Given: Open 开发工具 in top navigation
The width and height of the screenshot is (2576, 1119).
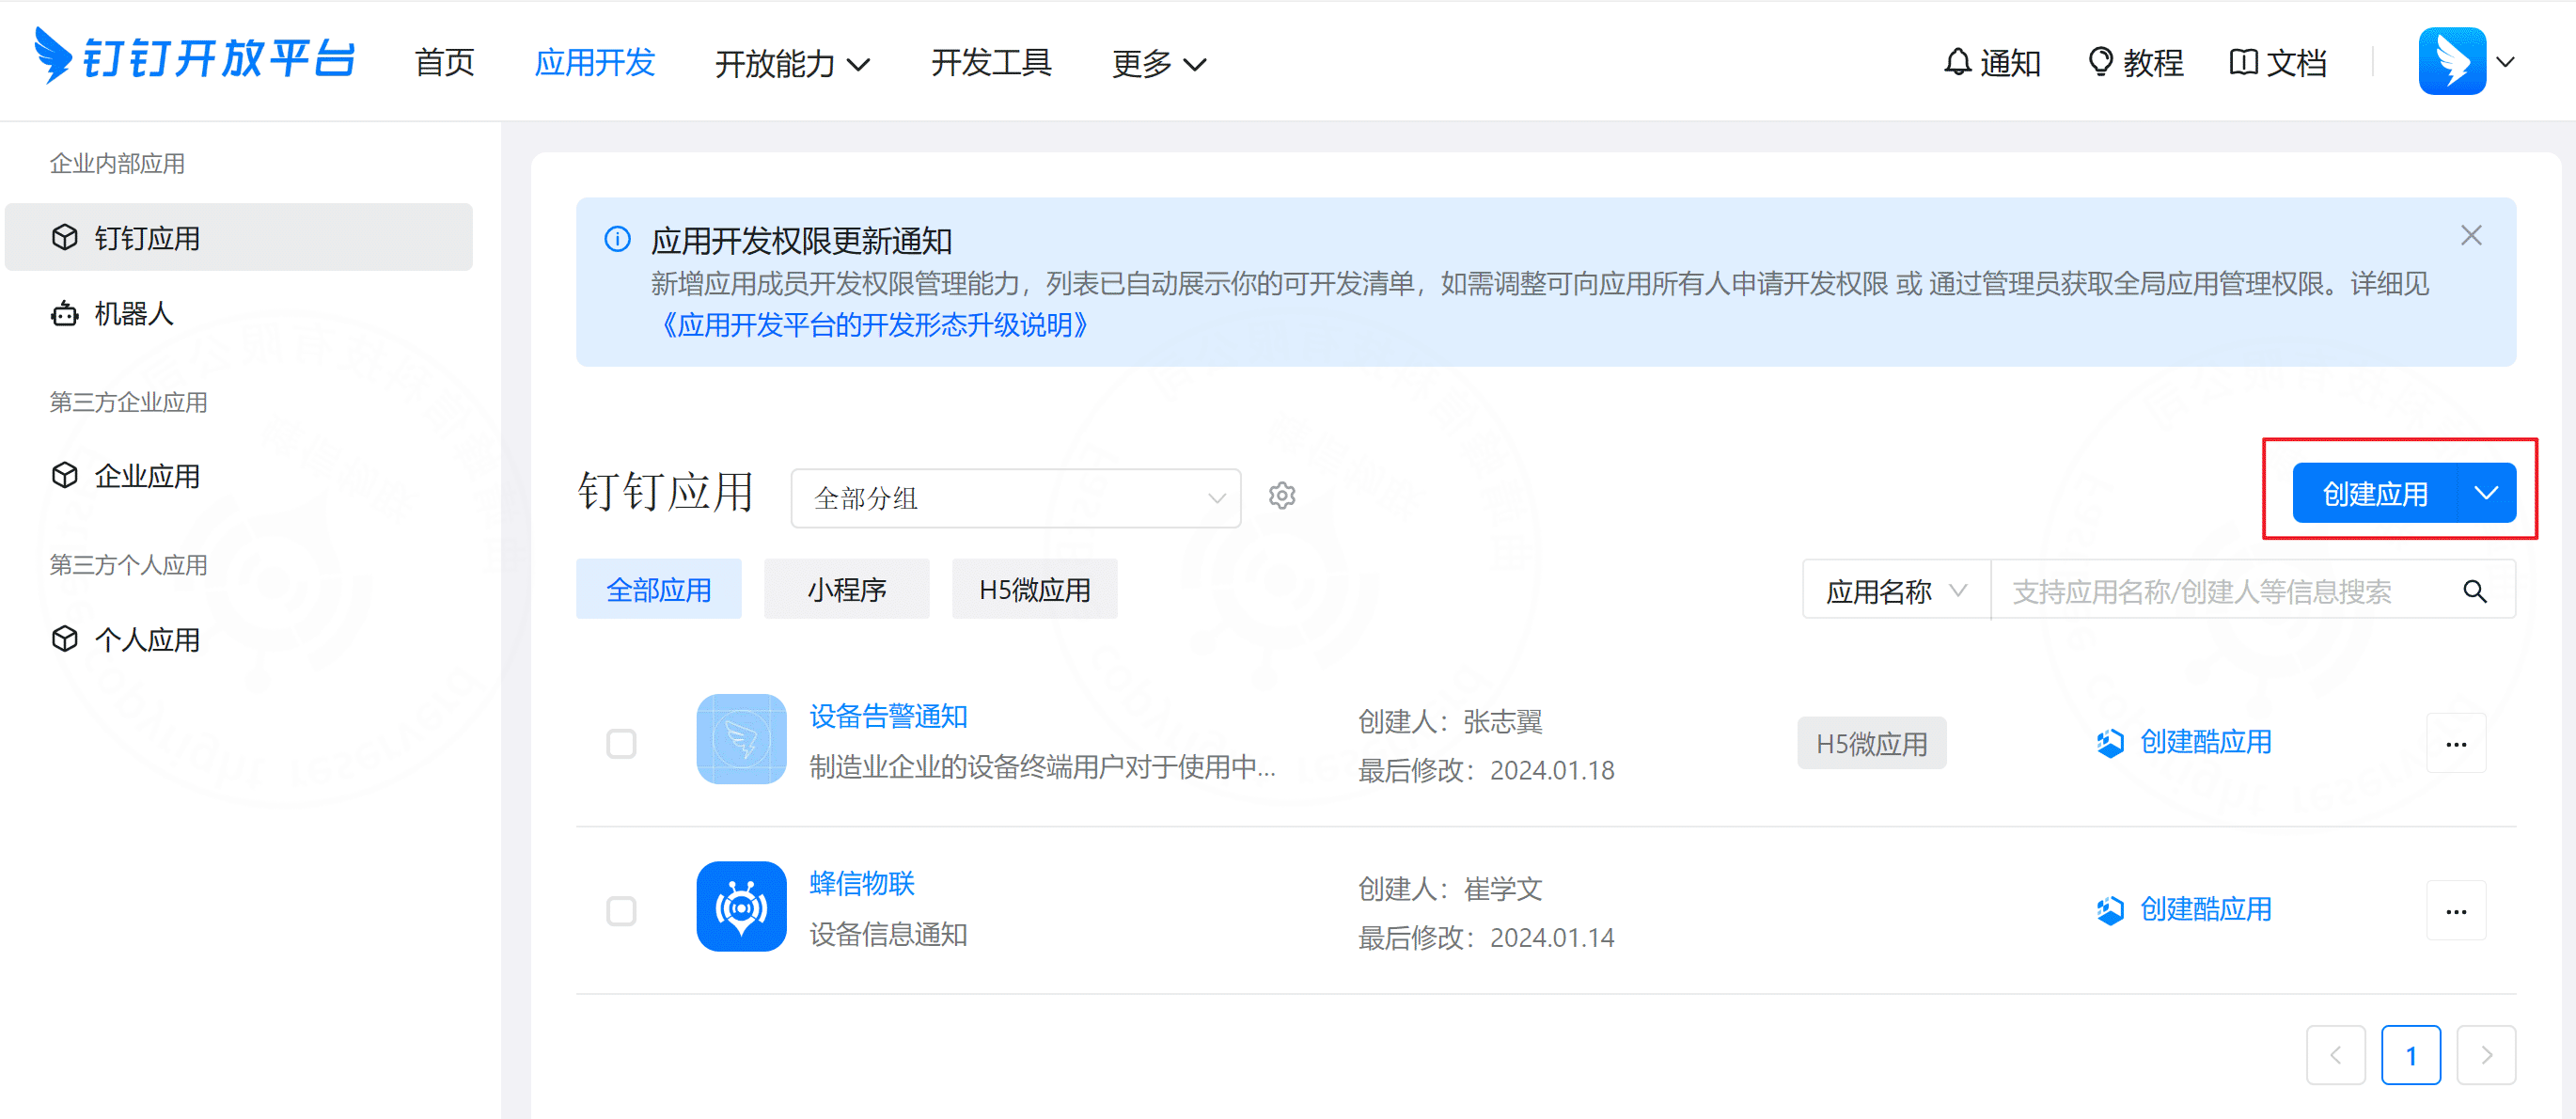Looking at the screenshot, I should point(991,63).
